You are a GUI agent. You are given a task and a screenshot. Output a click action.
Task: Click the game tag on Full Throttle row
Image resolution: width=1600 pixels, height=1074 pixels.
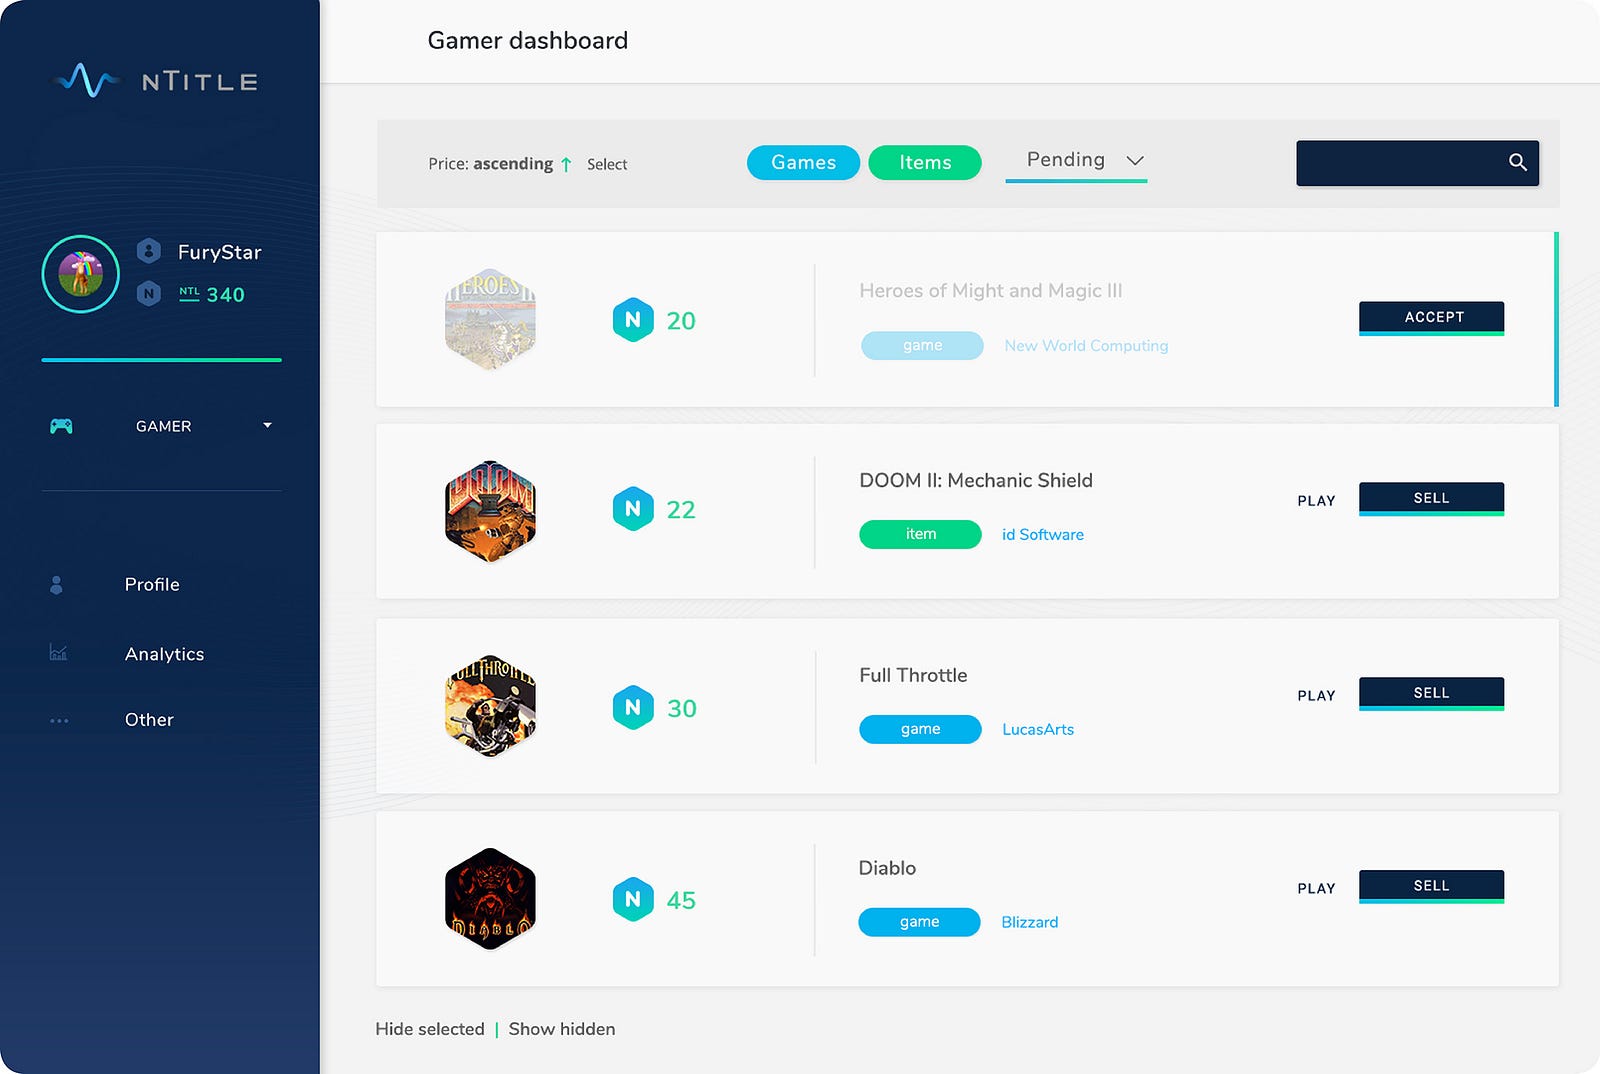[920, 729]
